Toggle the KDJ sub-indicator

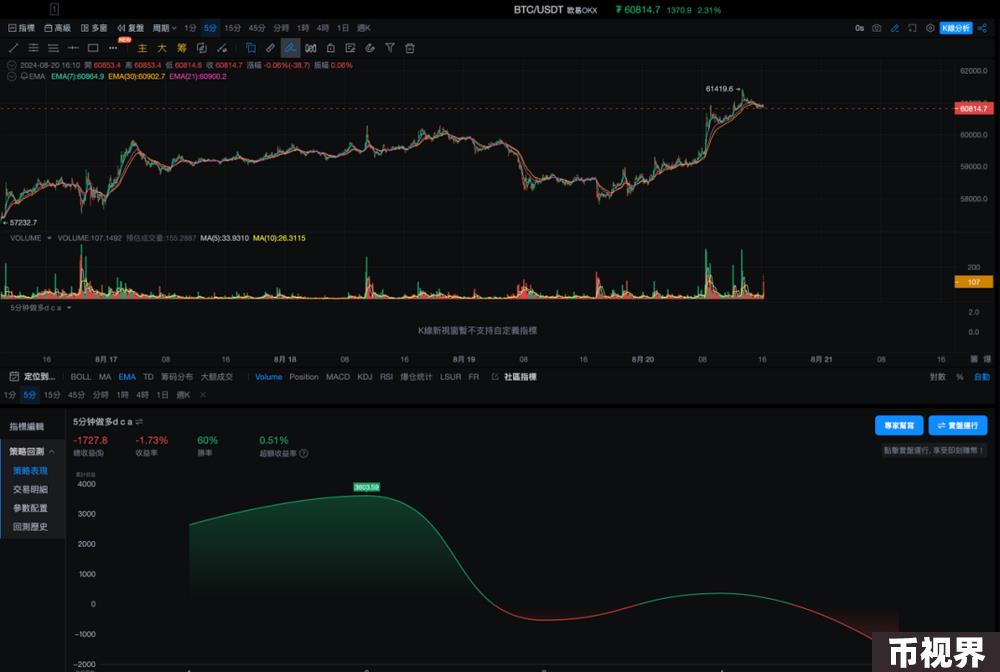365,377
